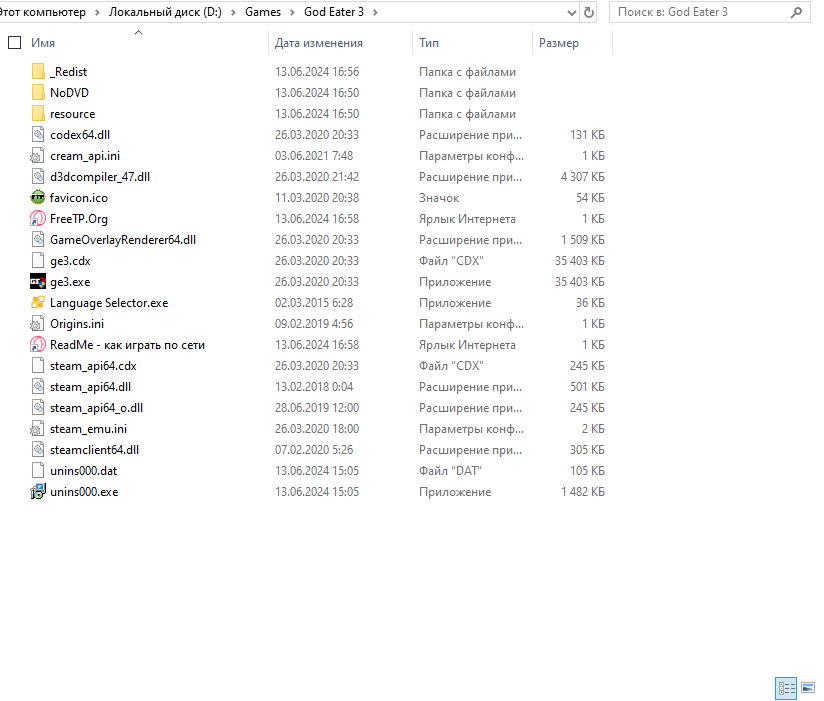Select the FreeTP.Org file name
This screenshot has width=824, height=701.
pos(79,219)
